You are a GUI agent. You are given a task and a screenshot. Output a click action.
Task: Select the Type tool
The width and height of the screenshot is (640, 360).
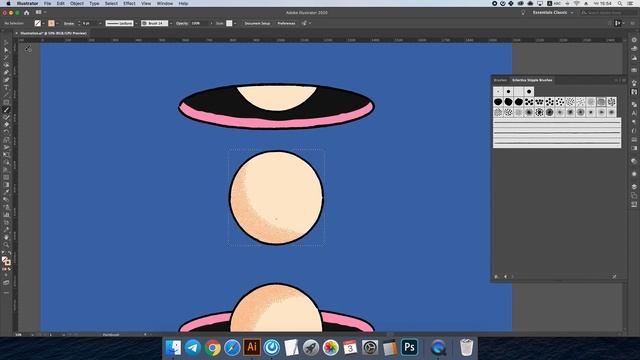(x=6, y=87)
